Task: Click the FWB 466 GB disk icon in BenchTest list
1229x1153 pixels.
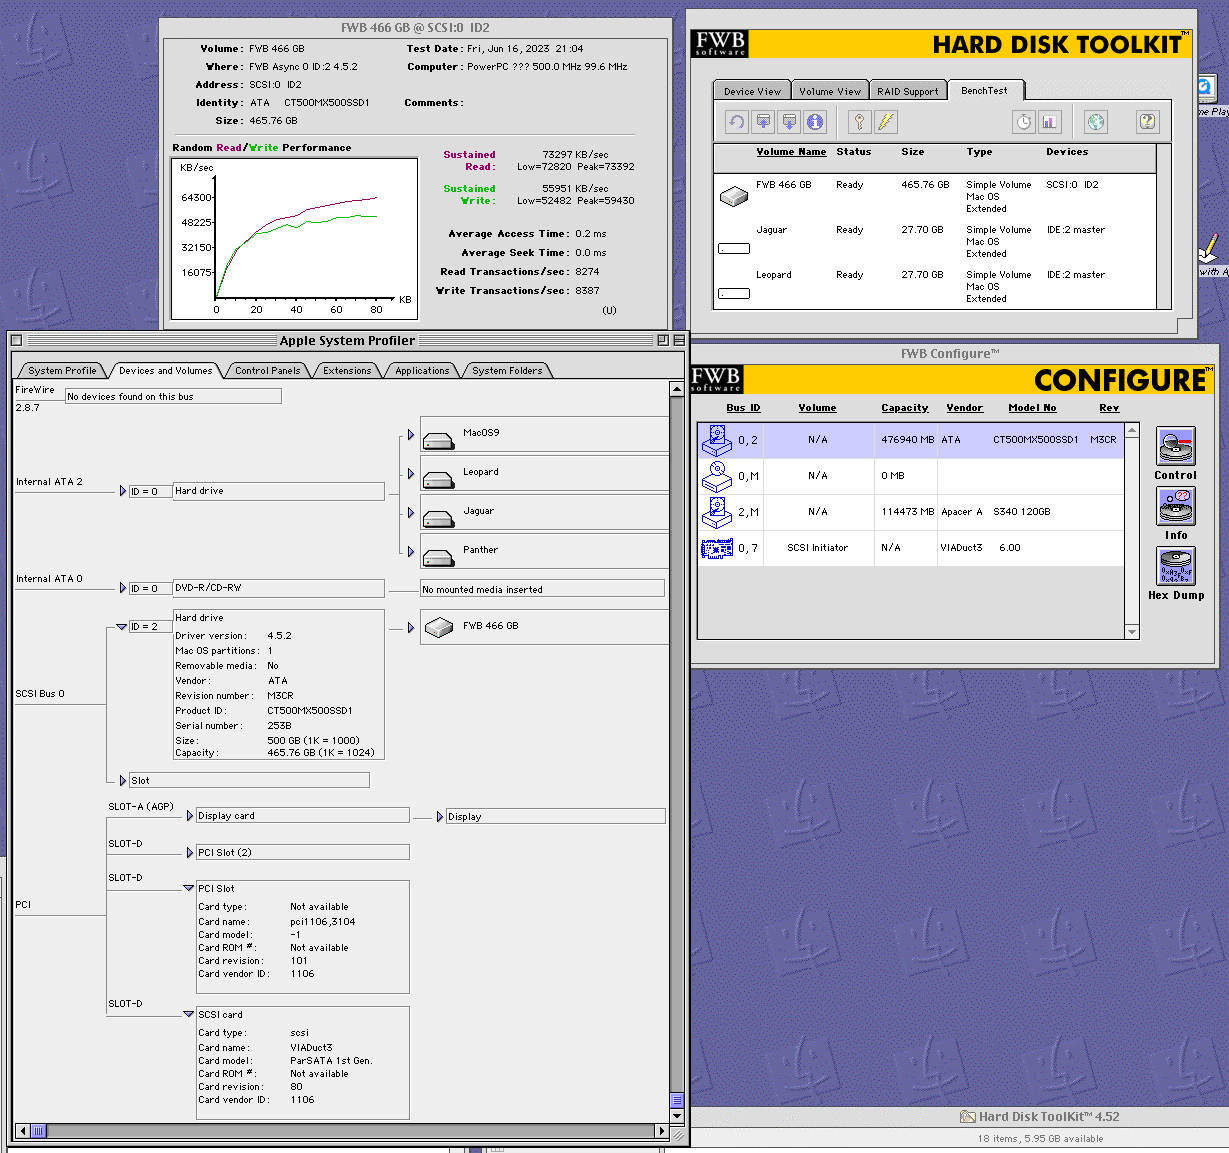Action: point(734,197)
